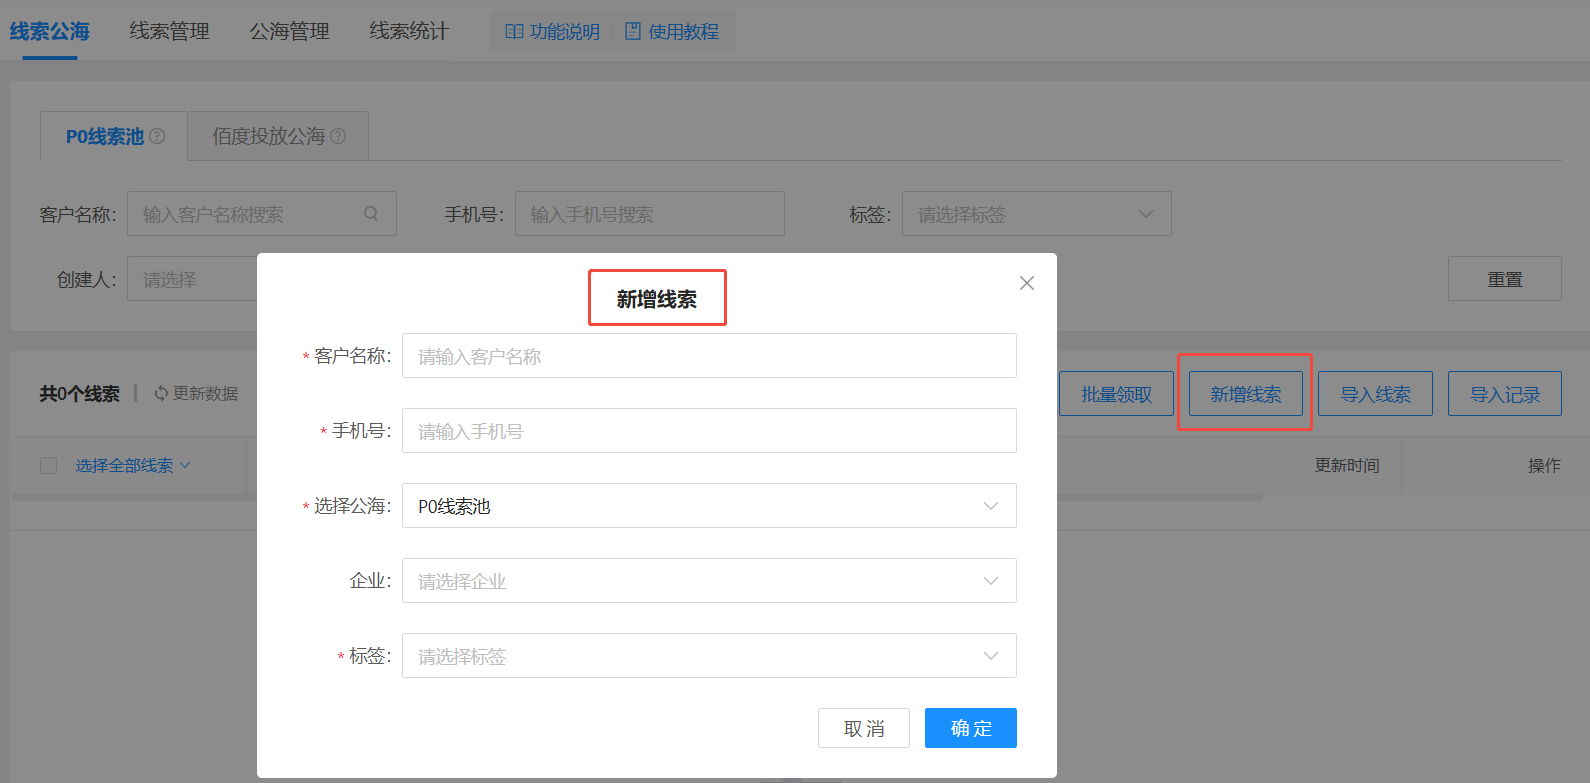This screenshot has height=783, width=1590.
Task: Open the 线索统计 menu tab
Action: [409, 32]
